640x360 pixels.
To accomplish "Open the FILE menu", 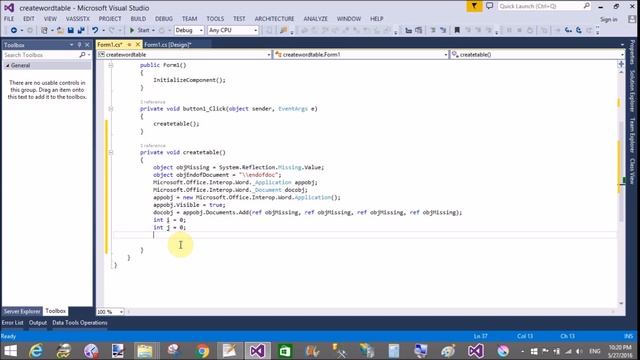I will (x=9, y=19).
